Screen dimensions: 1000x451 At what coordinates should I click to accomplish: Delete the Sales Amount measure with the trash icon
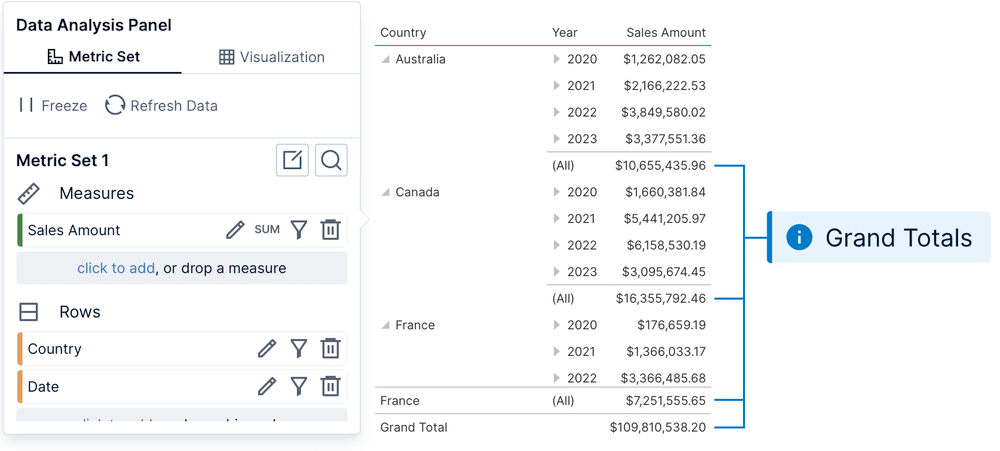[x=330, y=230]
